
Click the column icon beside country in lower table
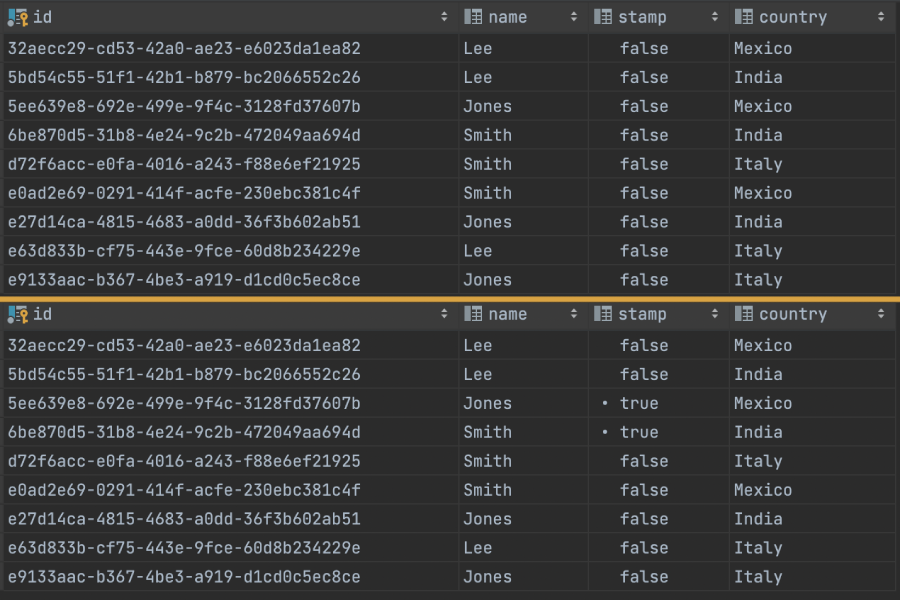click(744, 314)
